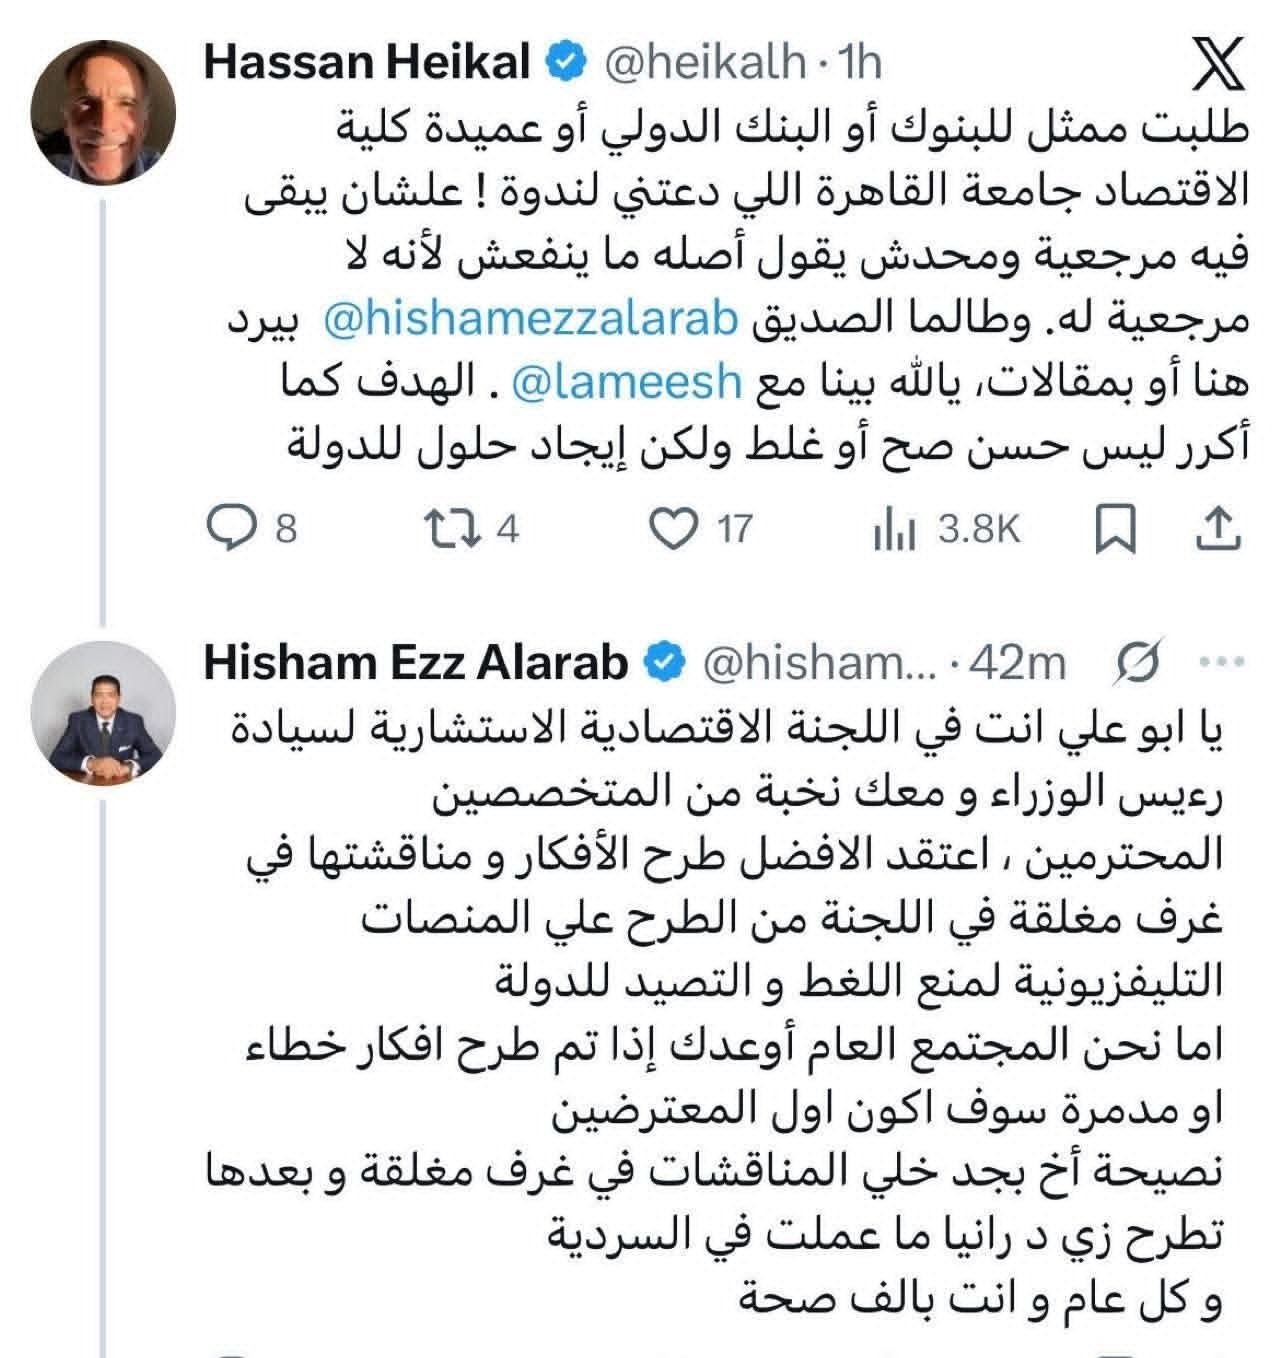Click the 1h timestamp on Heikal's tweet
Image resolution: width=1280 pixels, height=1358 pixels.
860,63
